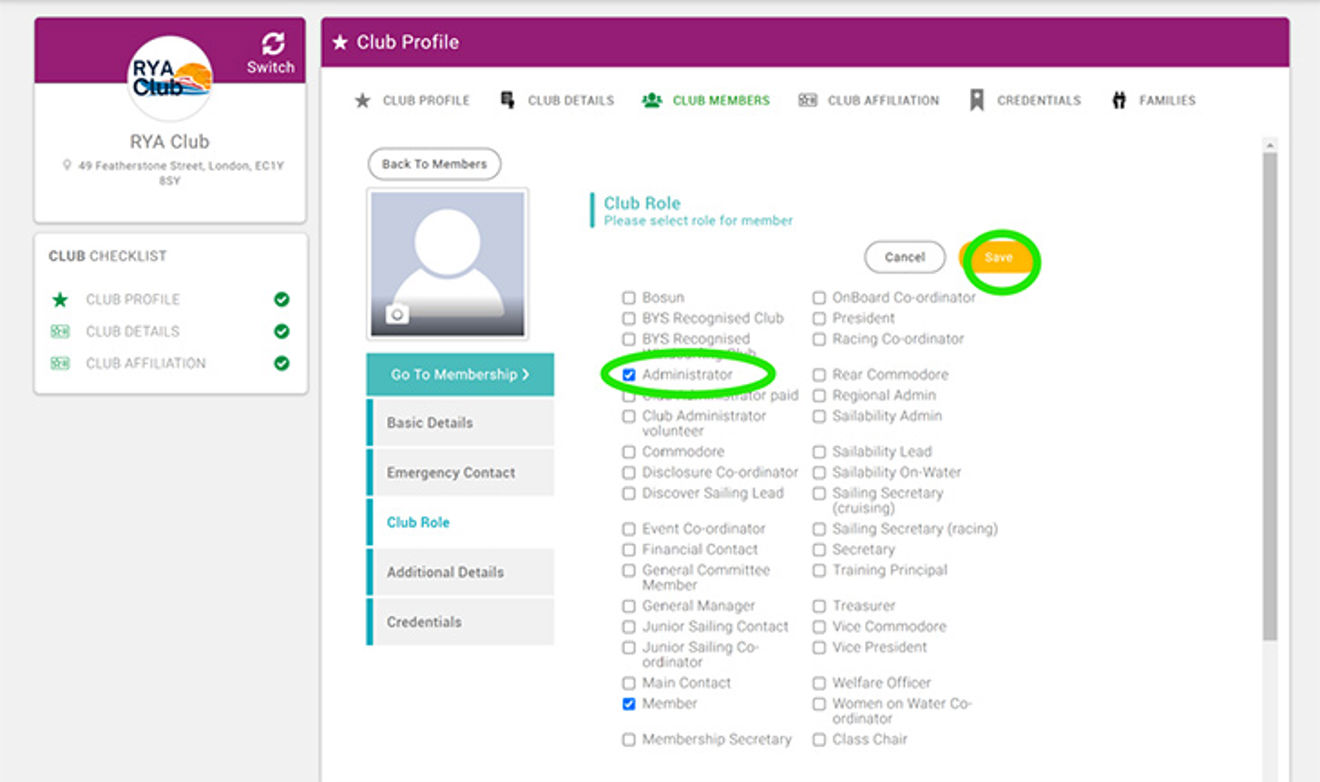
Task: Click the Club Members people icon
Action: (x=652, y=101)
